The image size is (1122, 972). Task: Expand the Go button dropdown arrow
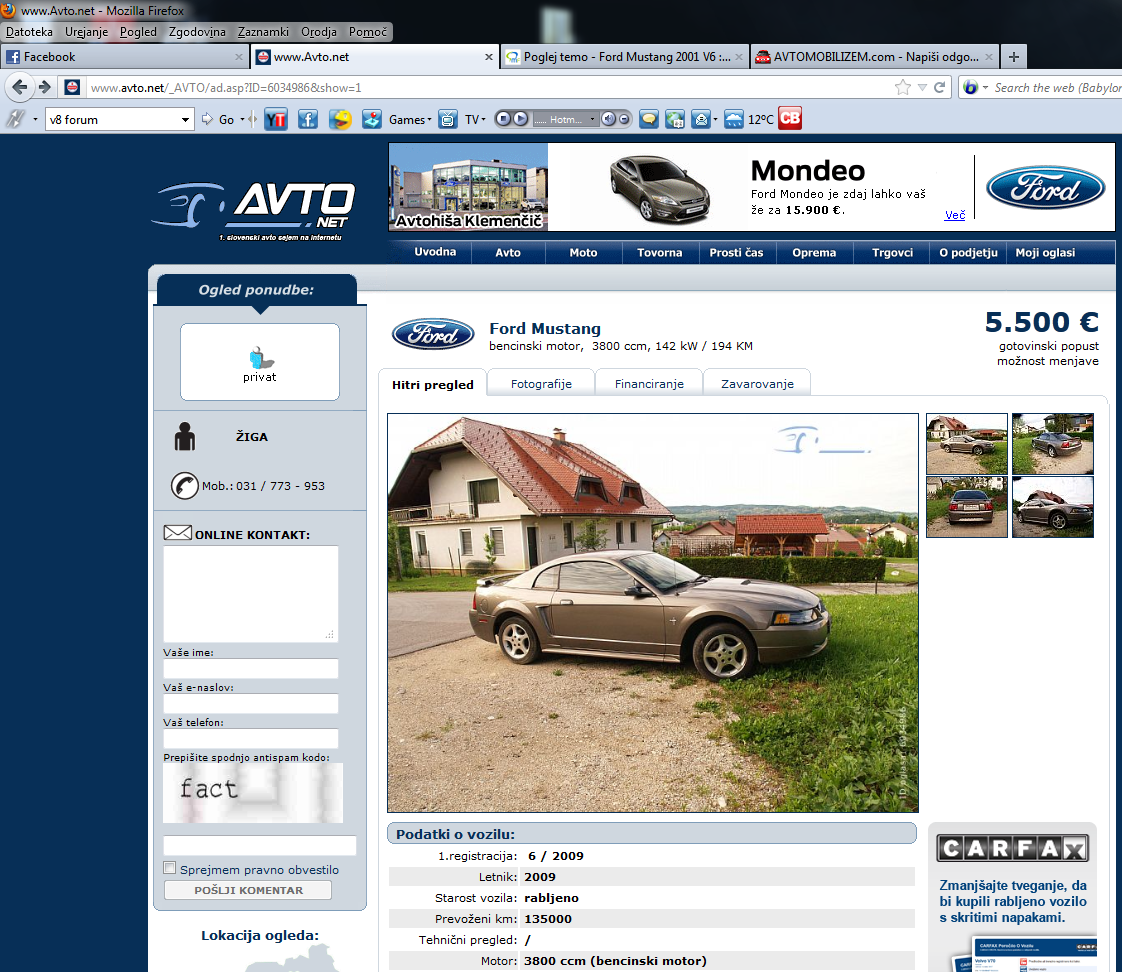point(243,120)
